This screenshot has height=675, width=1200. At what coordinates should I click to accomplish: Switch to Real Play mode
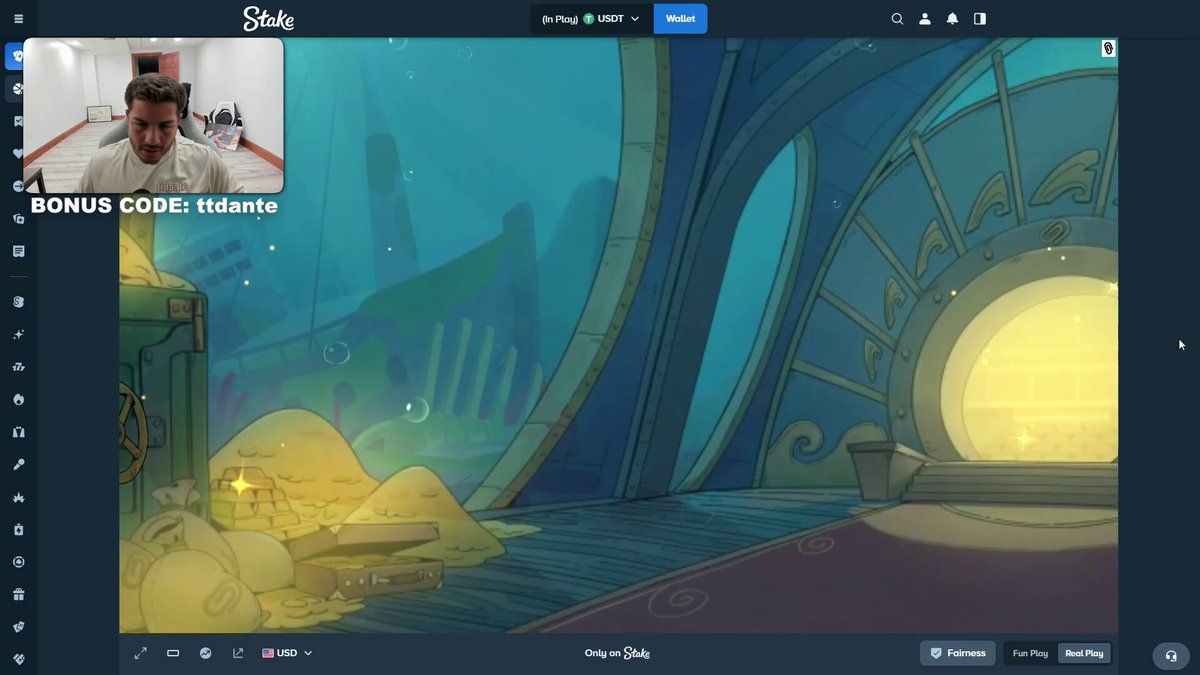tap(1084, 654)
